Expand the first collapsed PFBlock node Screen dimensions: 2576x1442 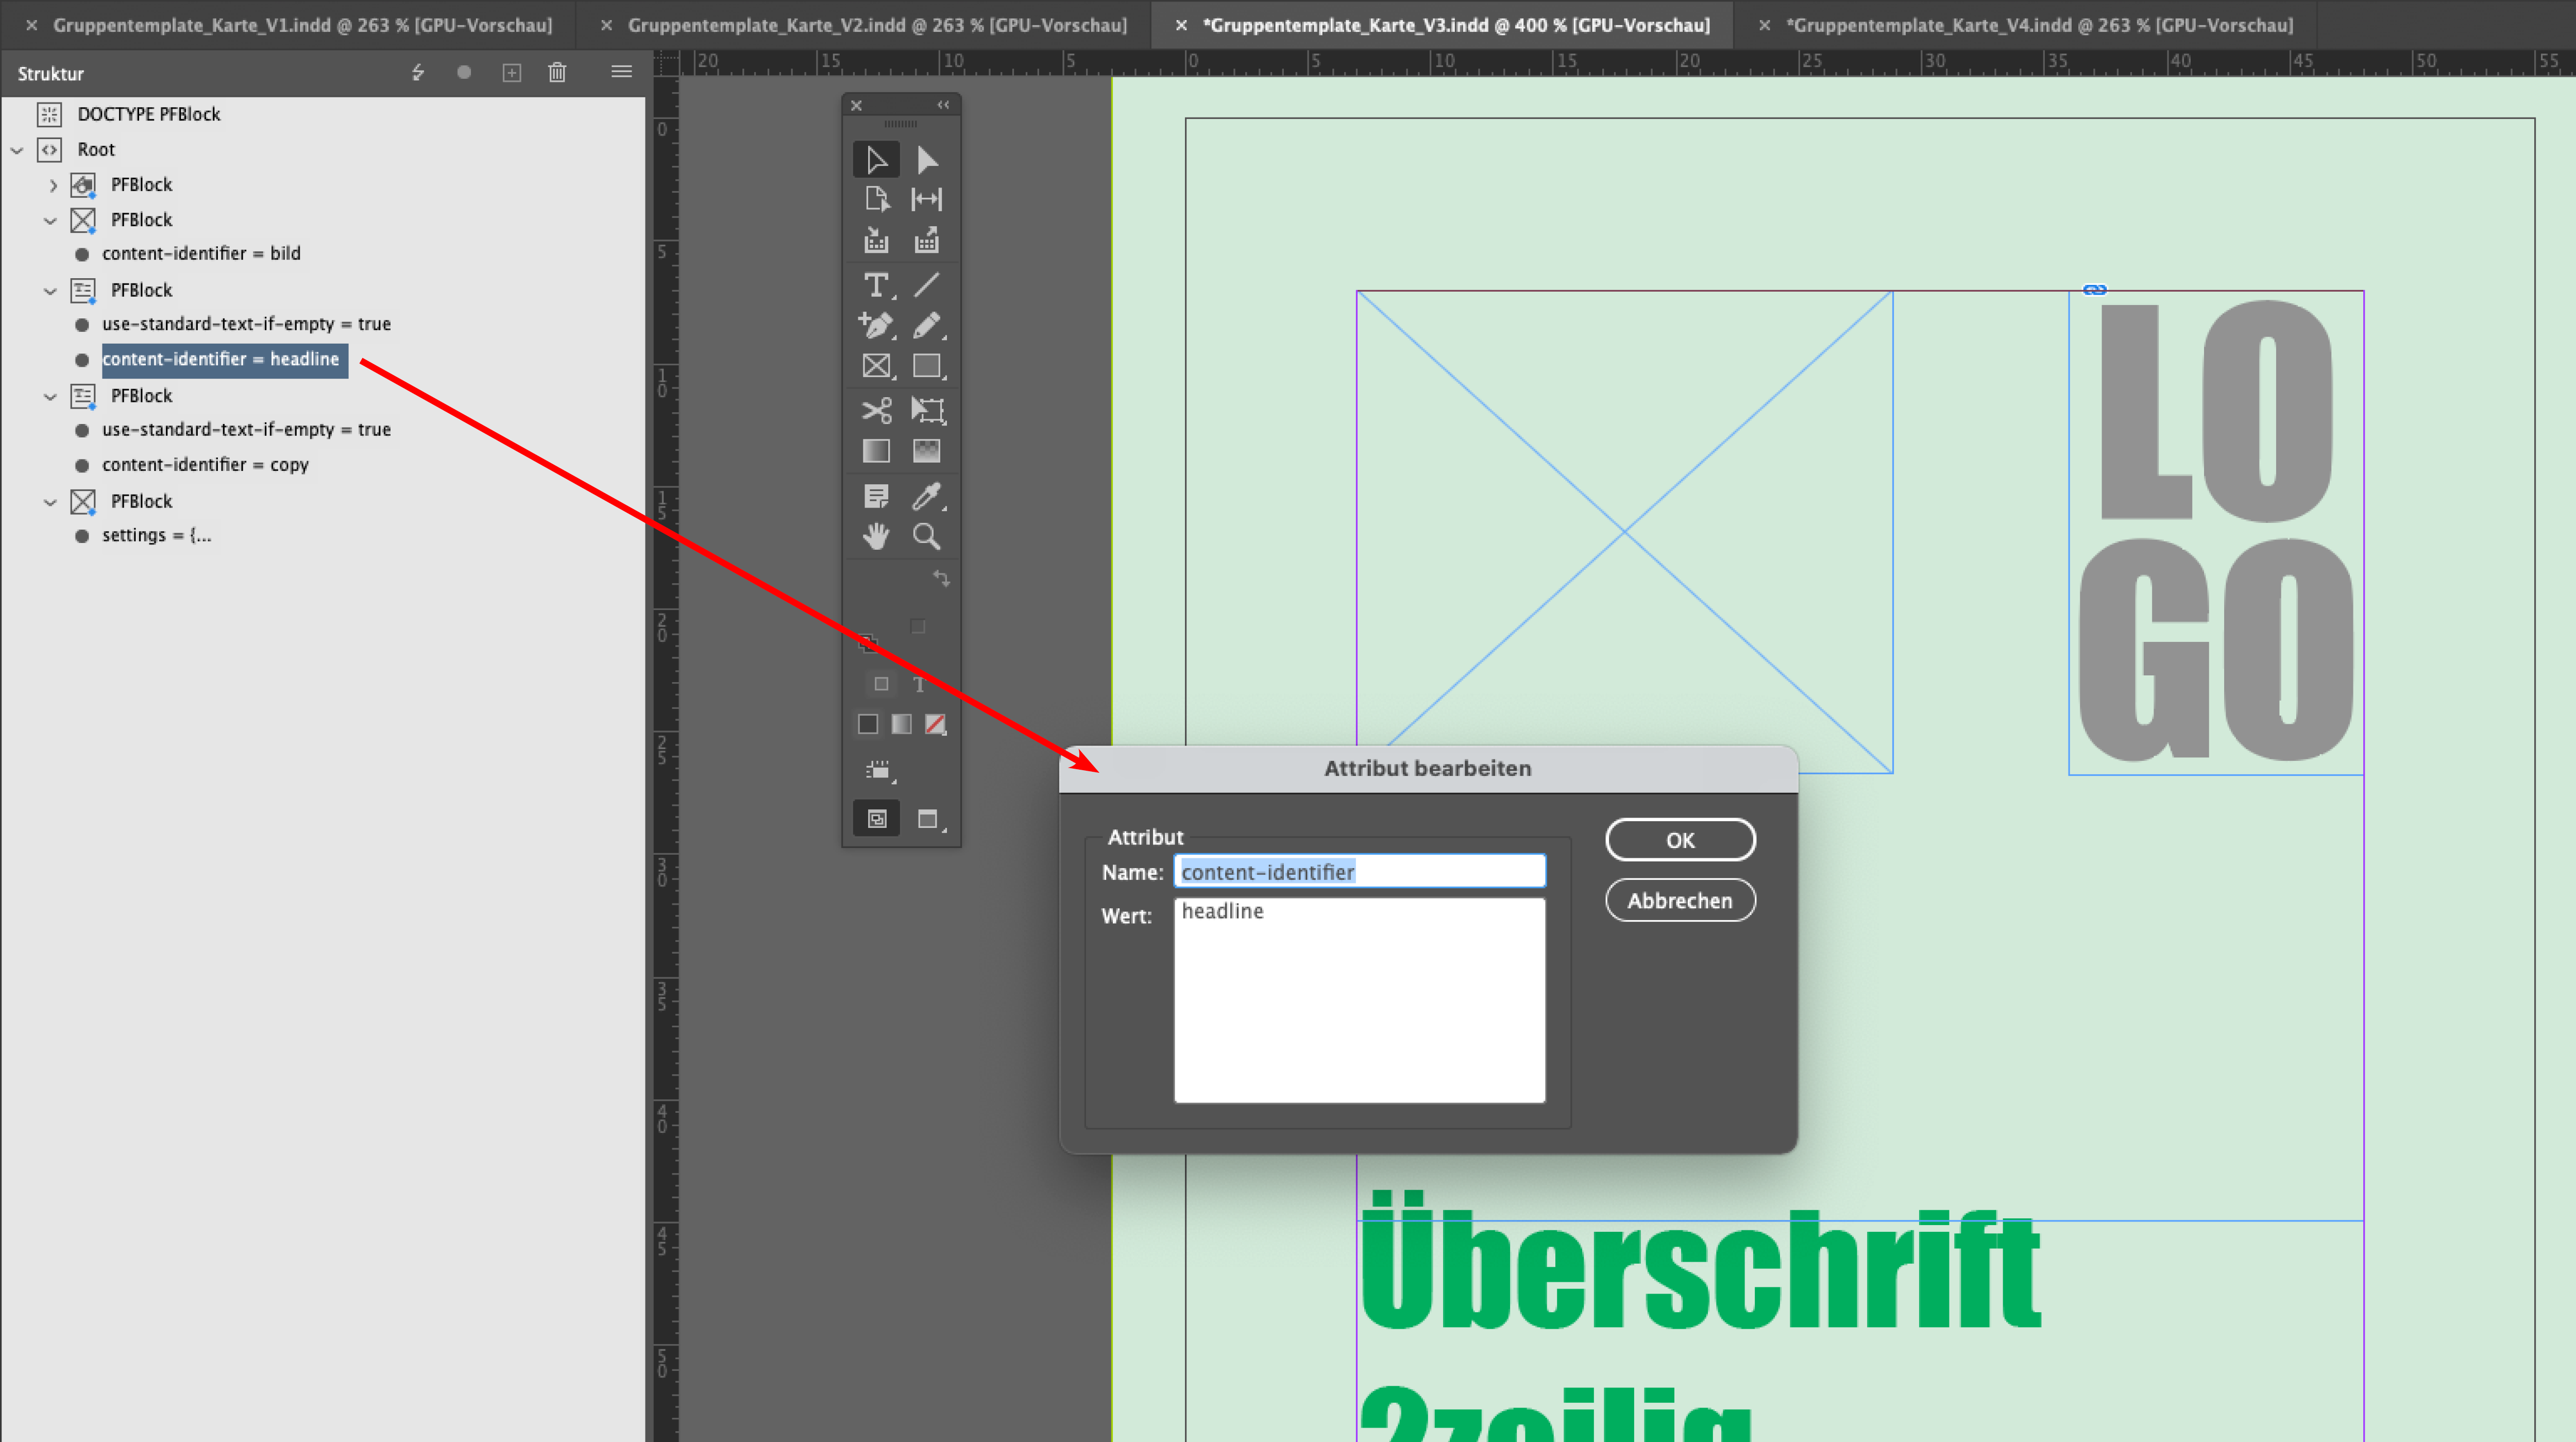[x=53, y=185]
